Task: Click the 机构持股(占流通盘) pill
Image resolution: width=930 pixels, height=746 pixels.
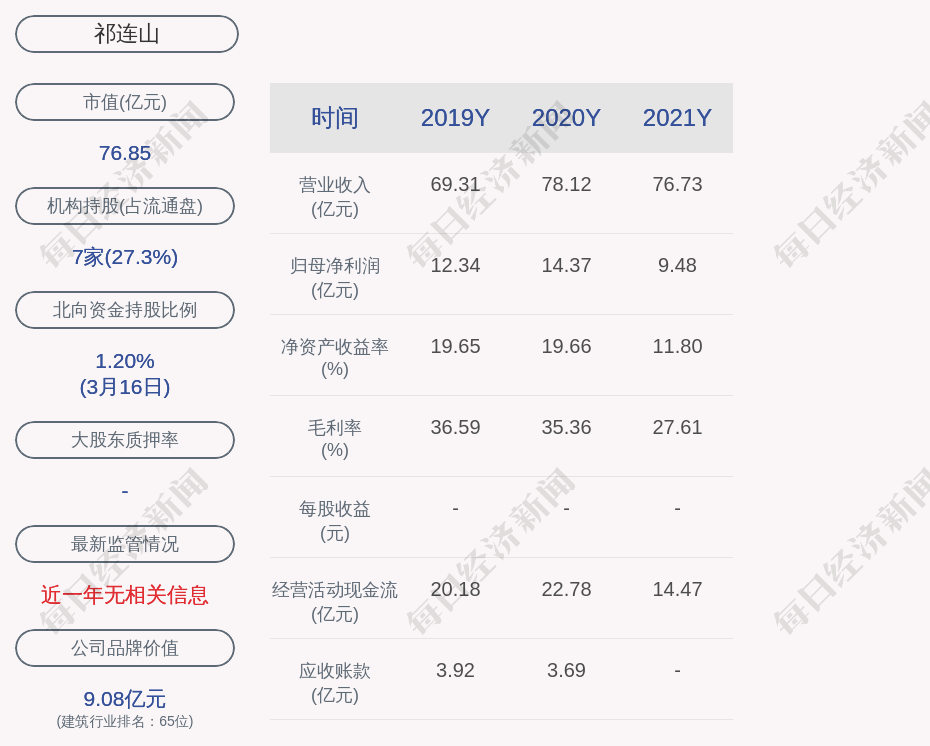Action: pos(125,206)
